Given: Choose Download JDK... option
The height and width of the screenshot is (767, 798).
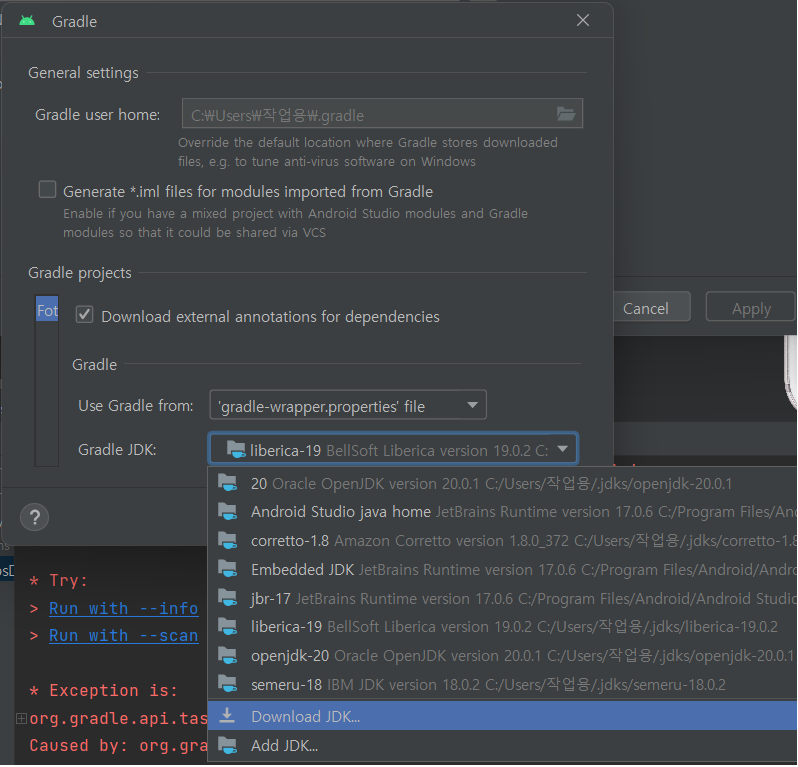Looking at the screenshot, I should click(x=502, y=716).
